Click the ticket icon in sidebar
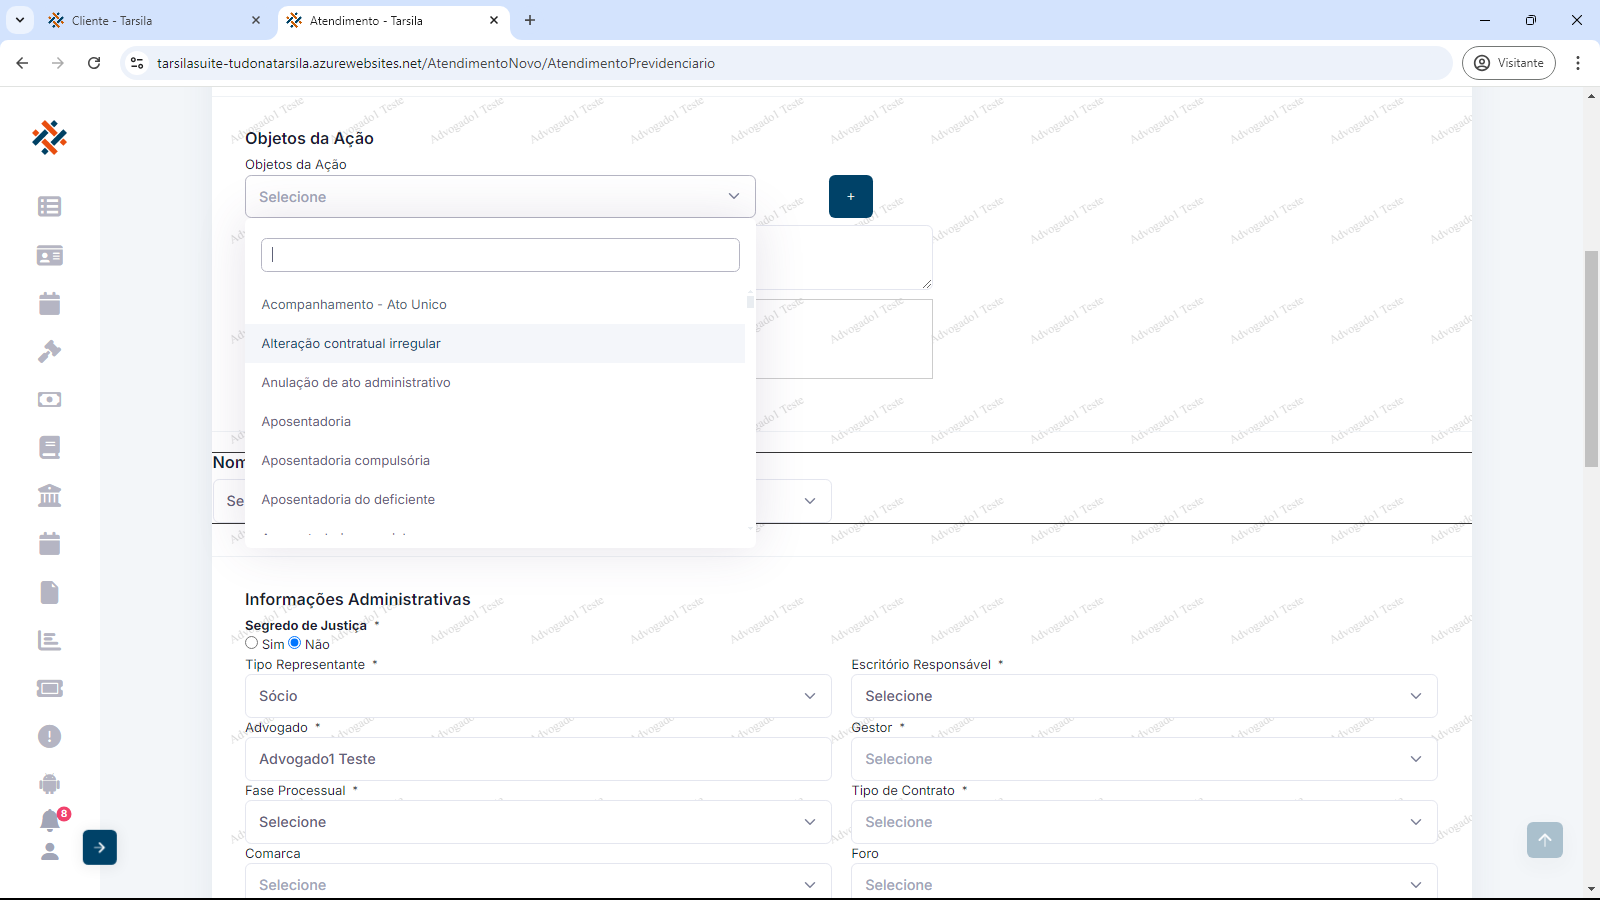This screenshot has width=1600, height=900. (49, 688)
